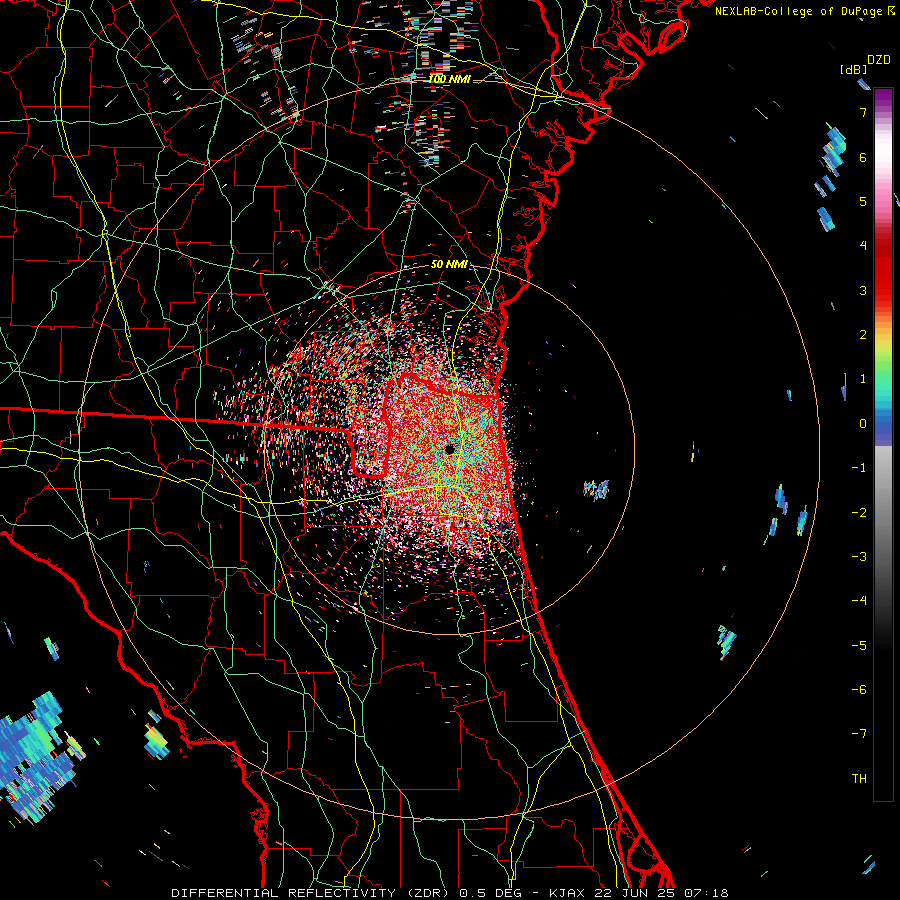
Task: Select the 2 value on color scale
Action: [x=863, y=335]
